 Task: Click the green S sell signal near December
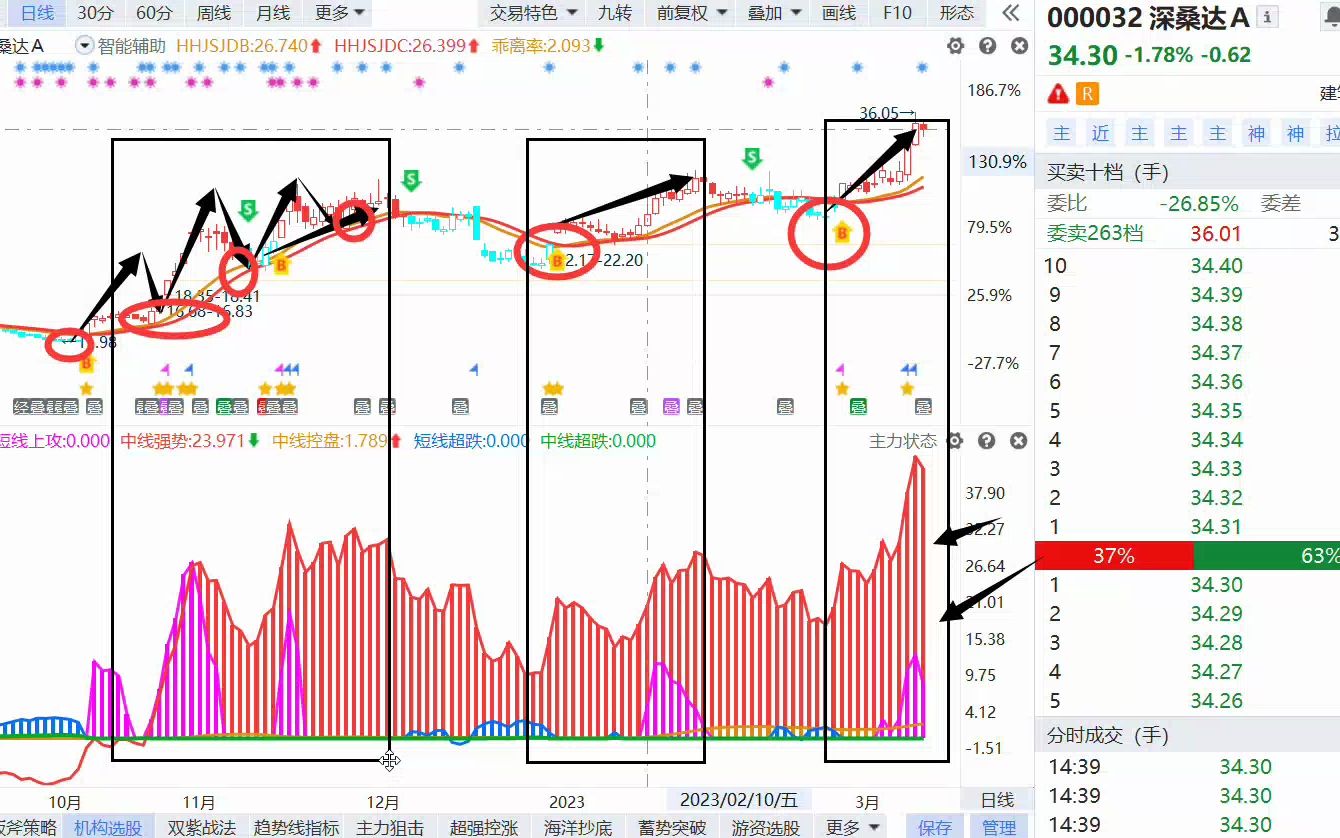pos(410,180)
